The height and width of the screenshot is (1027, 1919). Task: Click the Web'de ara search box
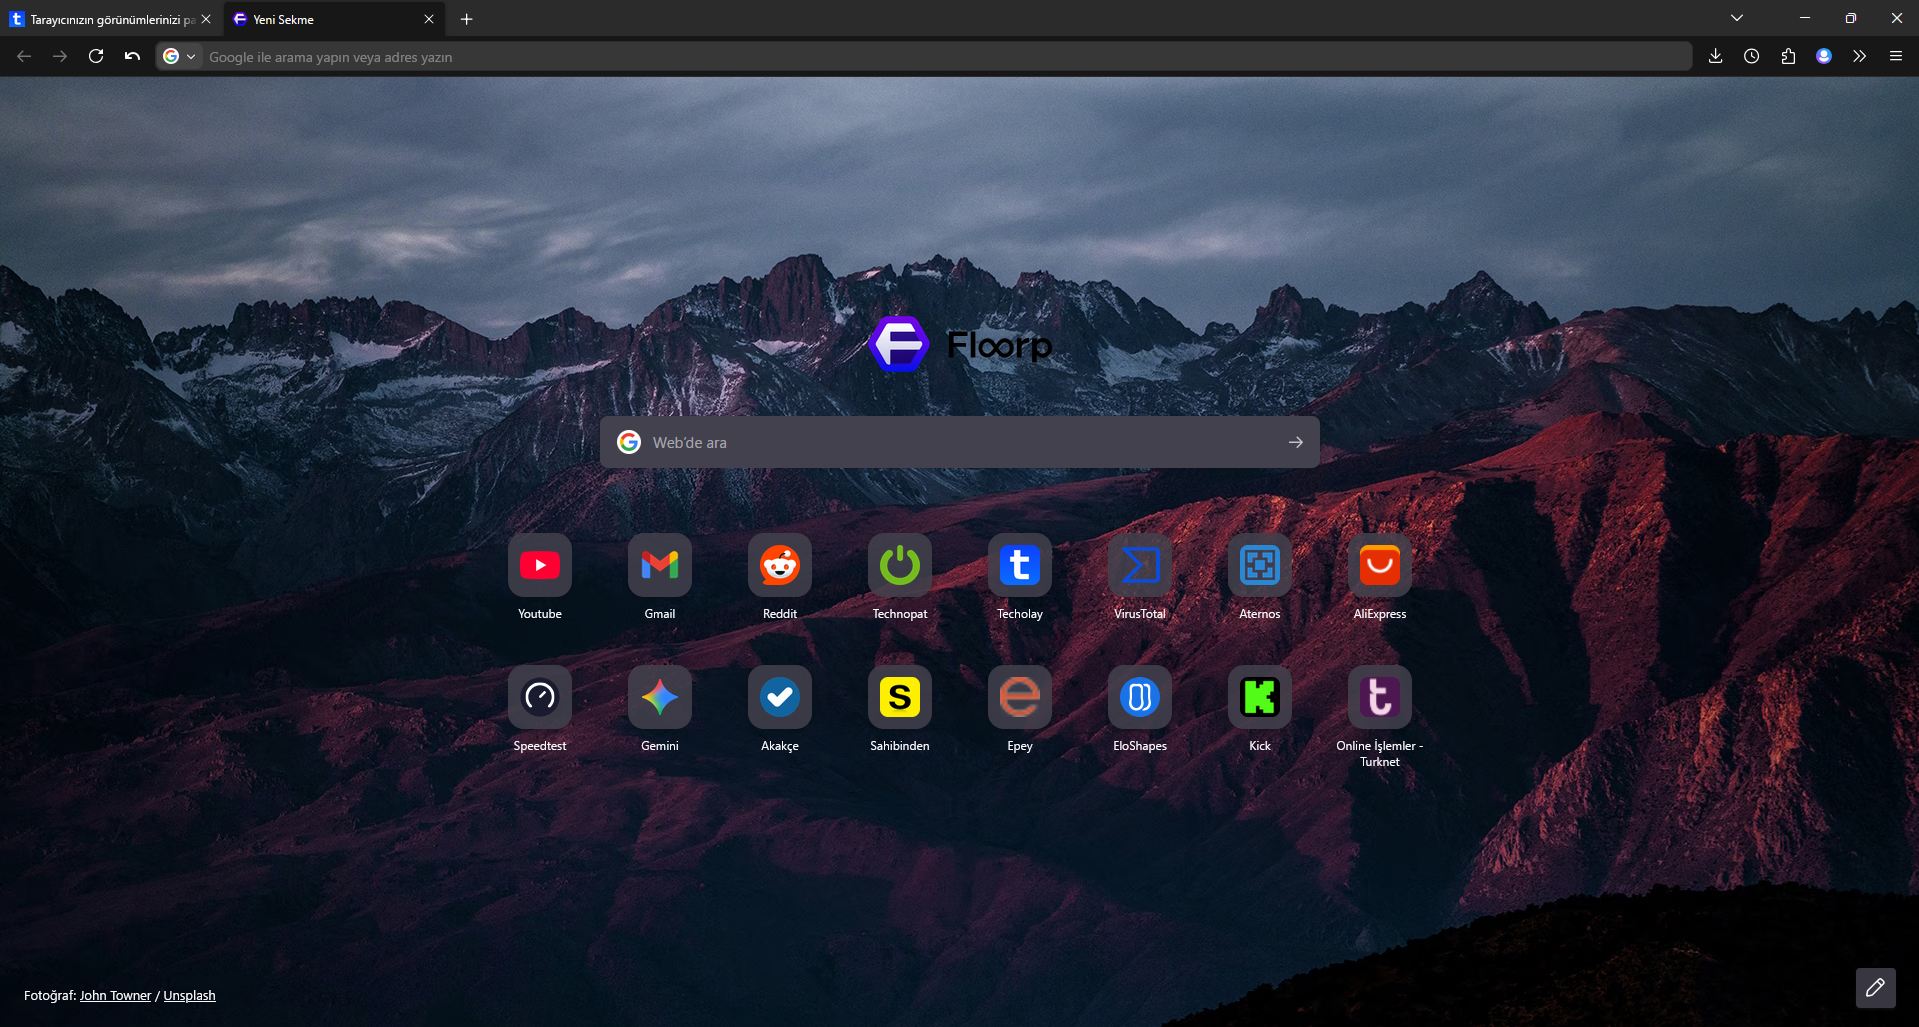point(959,442)
